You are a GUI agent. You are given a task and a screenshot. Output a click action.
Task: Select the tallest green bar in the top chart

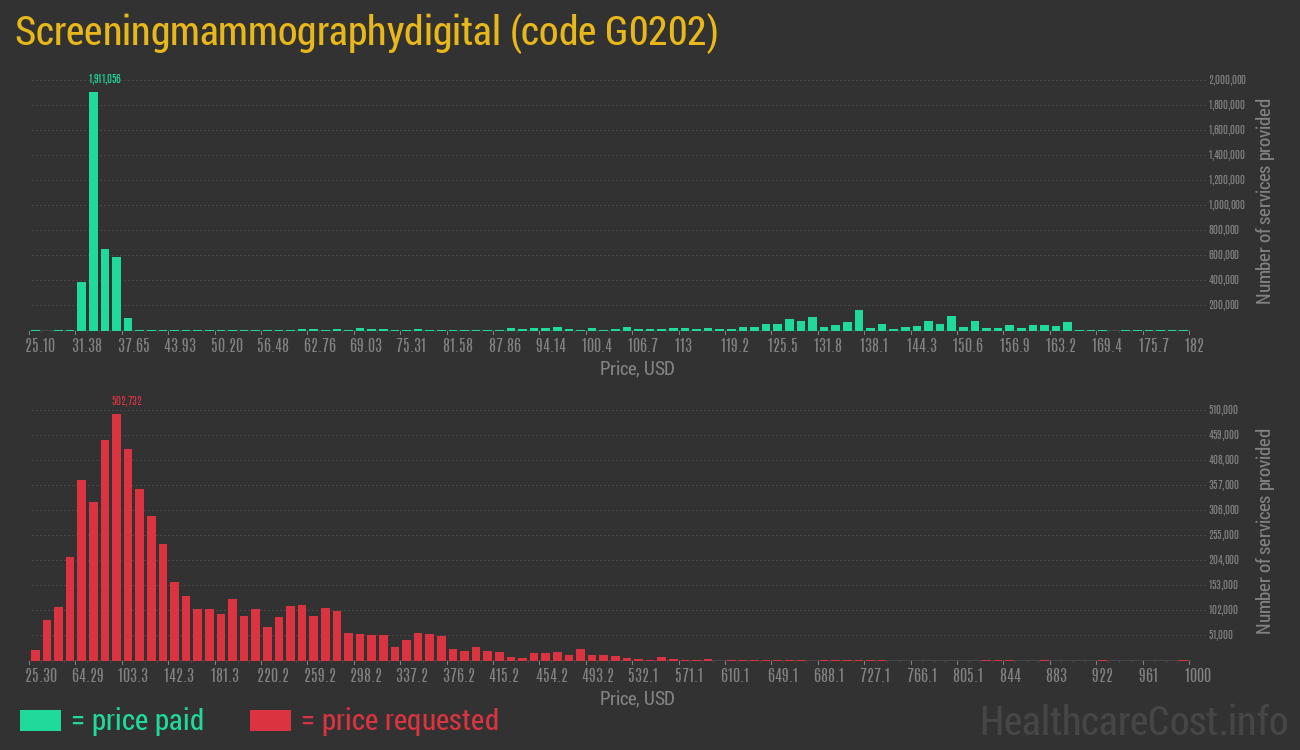coord(93,210)
